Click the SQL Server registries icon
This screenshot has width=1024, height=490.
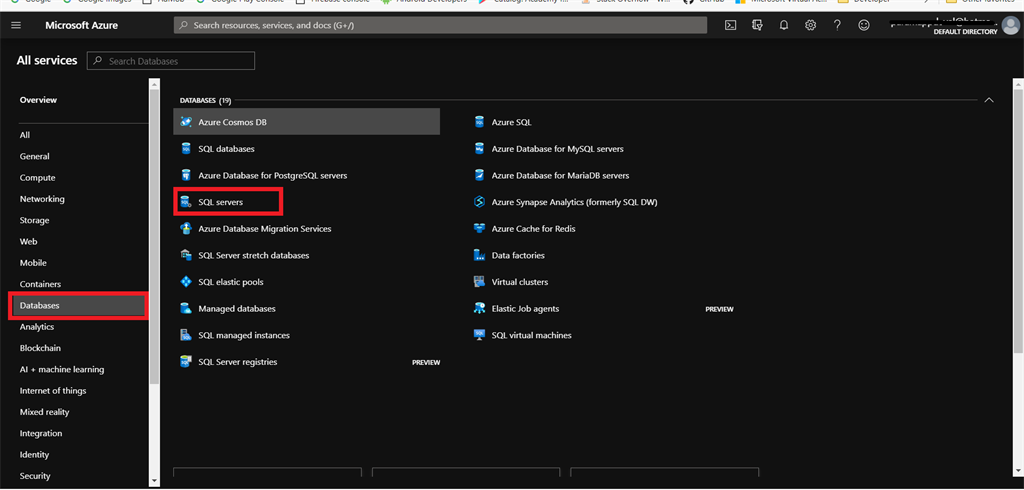click(x=186, y=362)
